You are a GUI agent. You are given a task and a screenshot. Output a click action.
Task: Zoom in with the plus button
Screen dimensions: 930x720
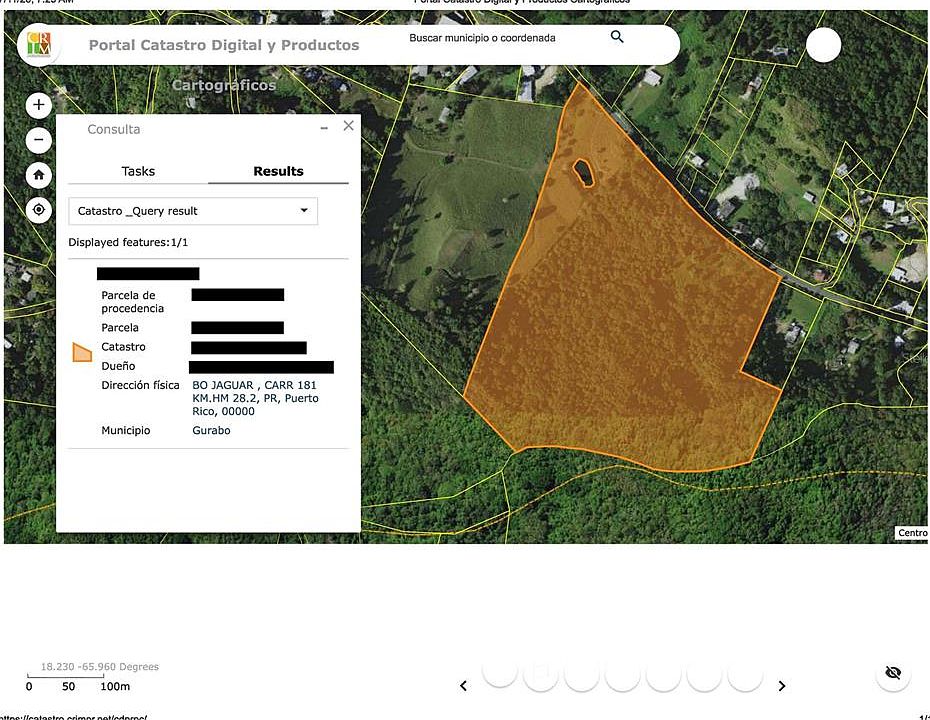pyautogui.click(x=39, y=105)
